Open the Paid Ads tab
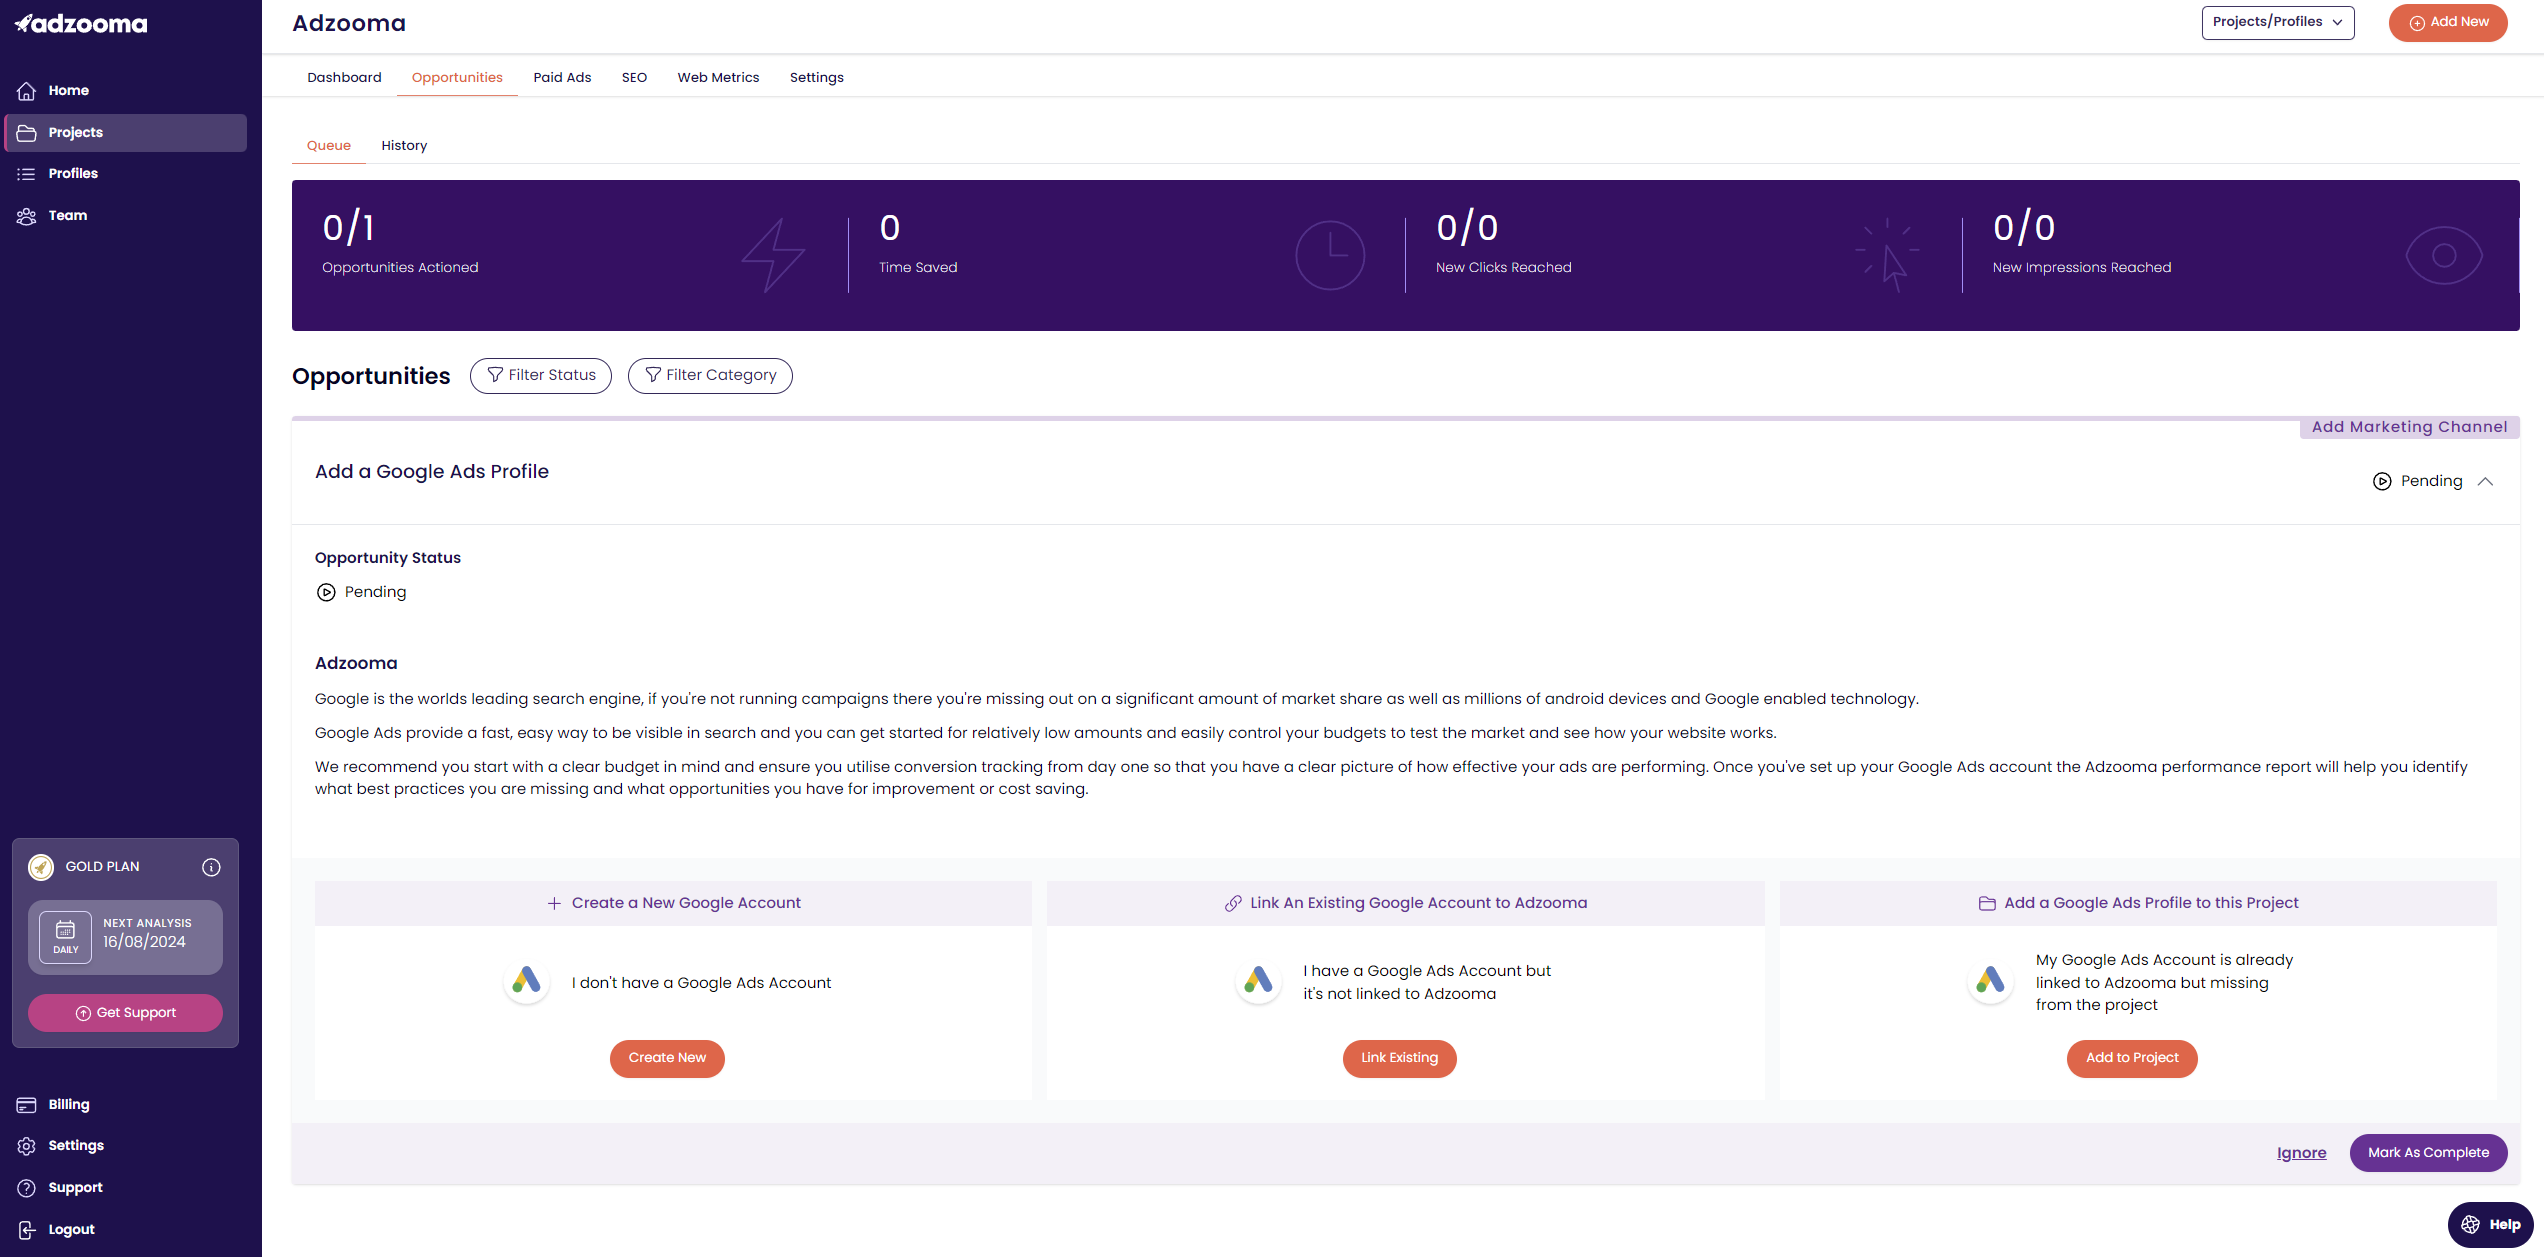The width and height of the screenshot is (2544, 1257). tap(562, 77)
